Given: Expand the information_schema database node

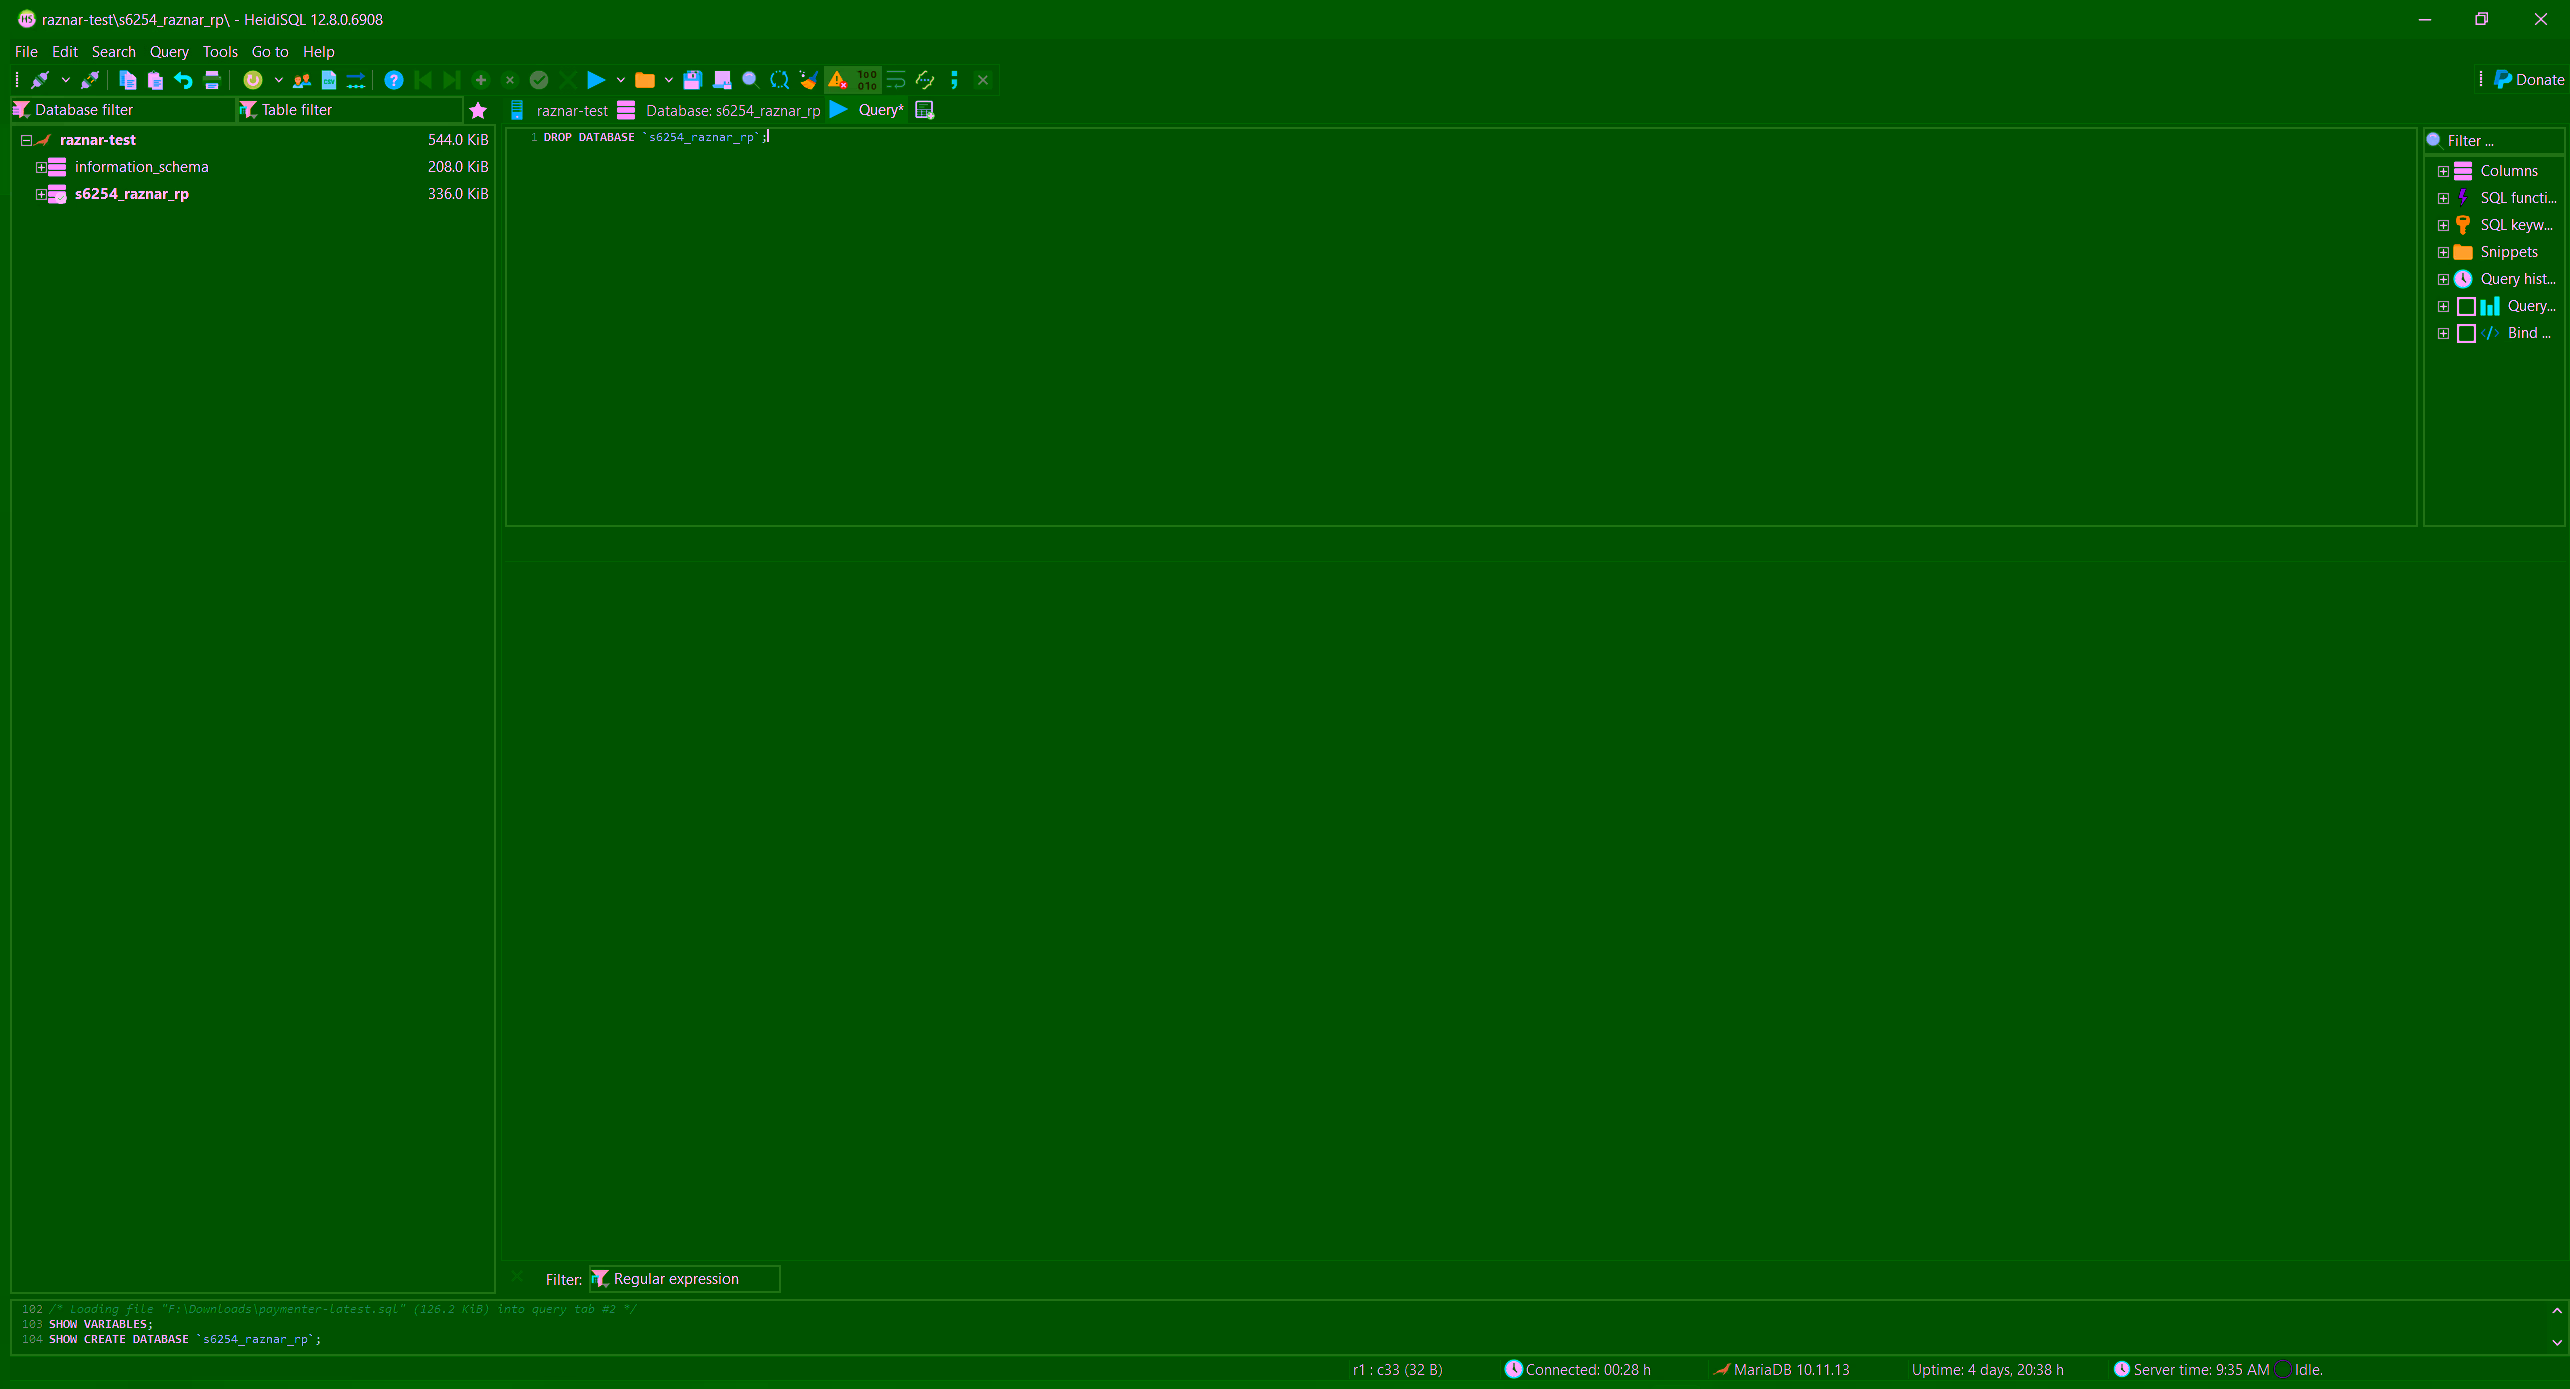Looking at the screenshot, I should pyautogui.click(x=41, y=167).
